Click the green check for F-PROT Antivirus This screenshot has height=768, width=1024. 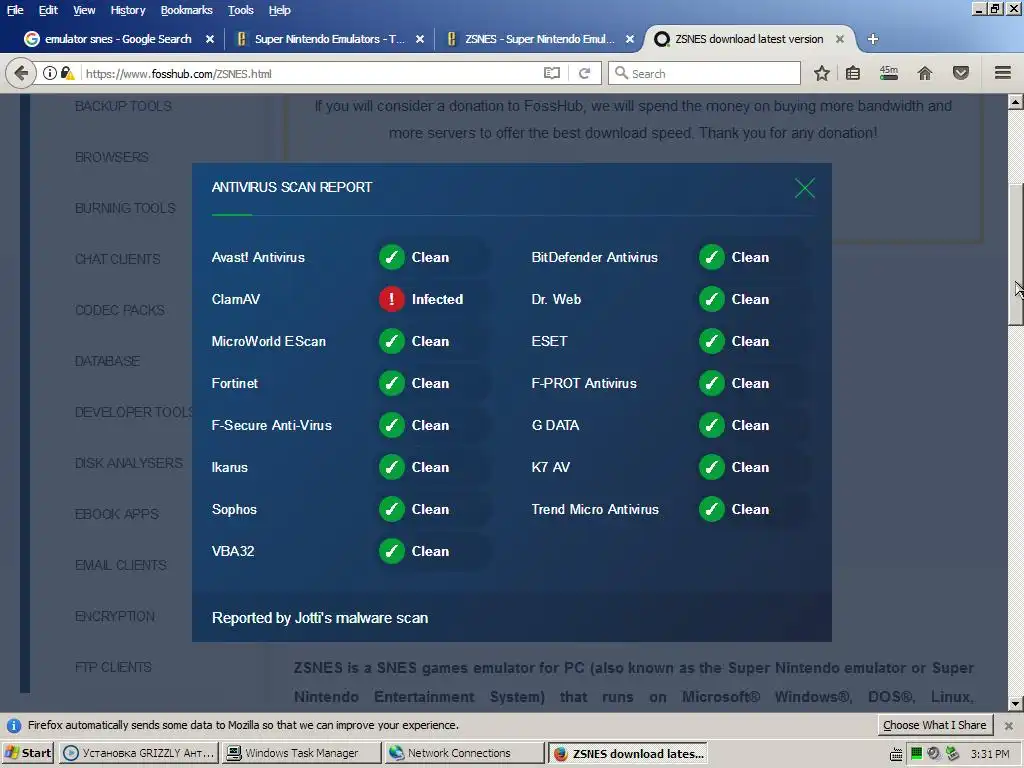tap(712, 383)
